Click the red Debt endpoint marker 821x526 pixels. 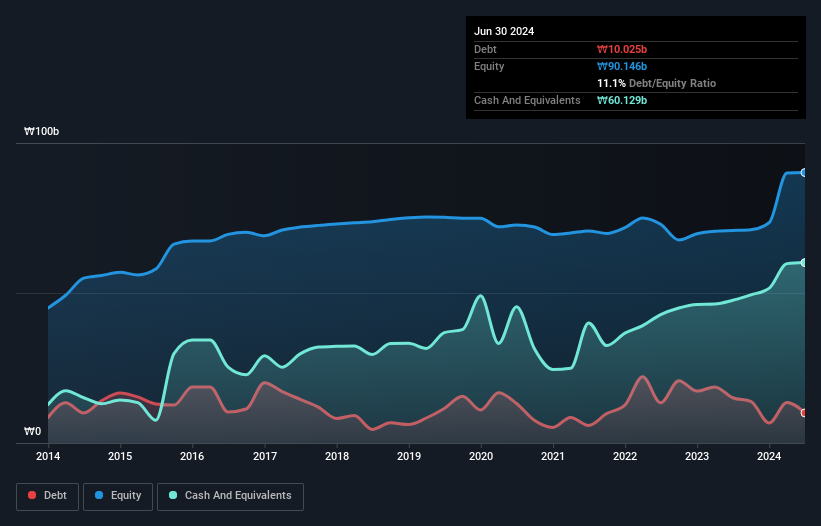(x=804, y=413)
